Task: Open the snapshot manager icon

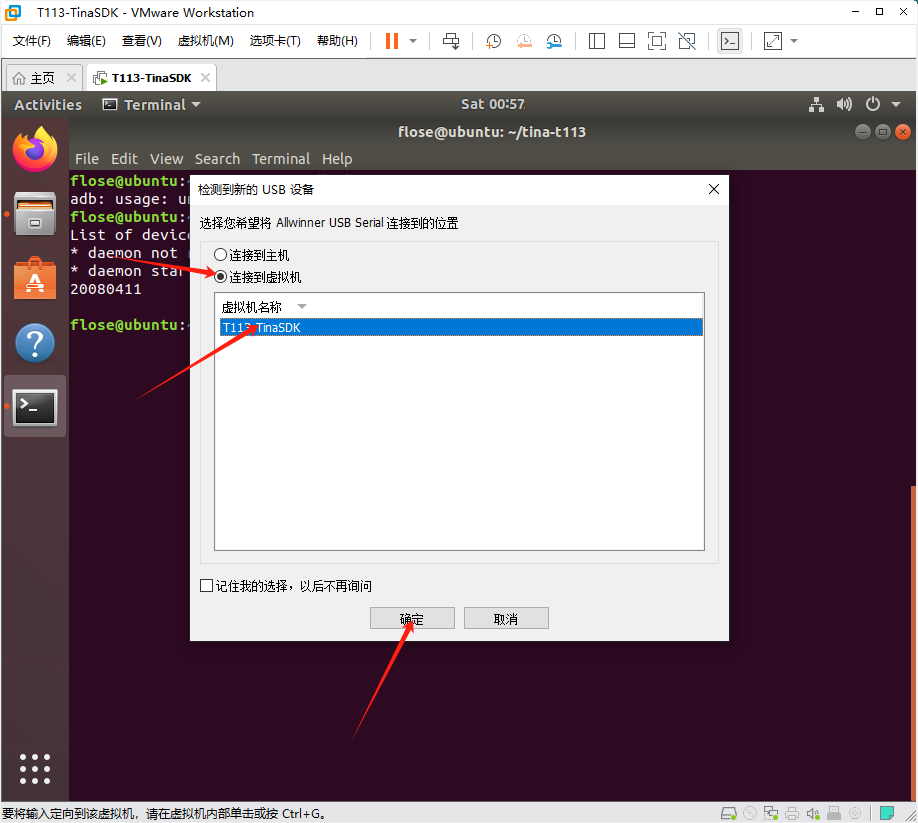Action: [554, 41]
